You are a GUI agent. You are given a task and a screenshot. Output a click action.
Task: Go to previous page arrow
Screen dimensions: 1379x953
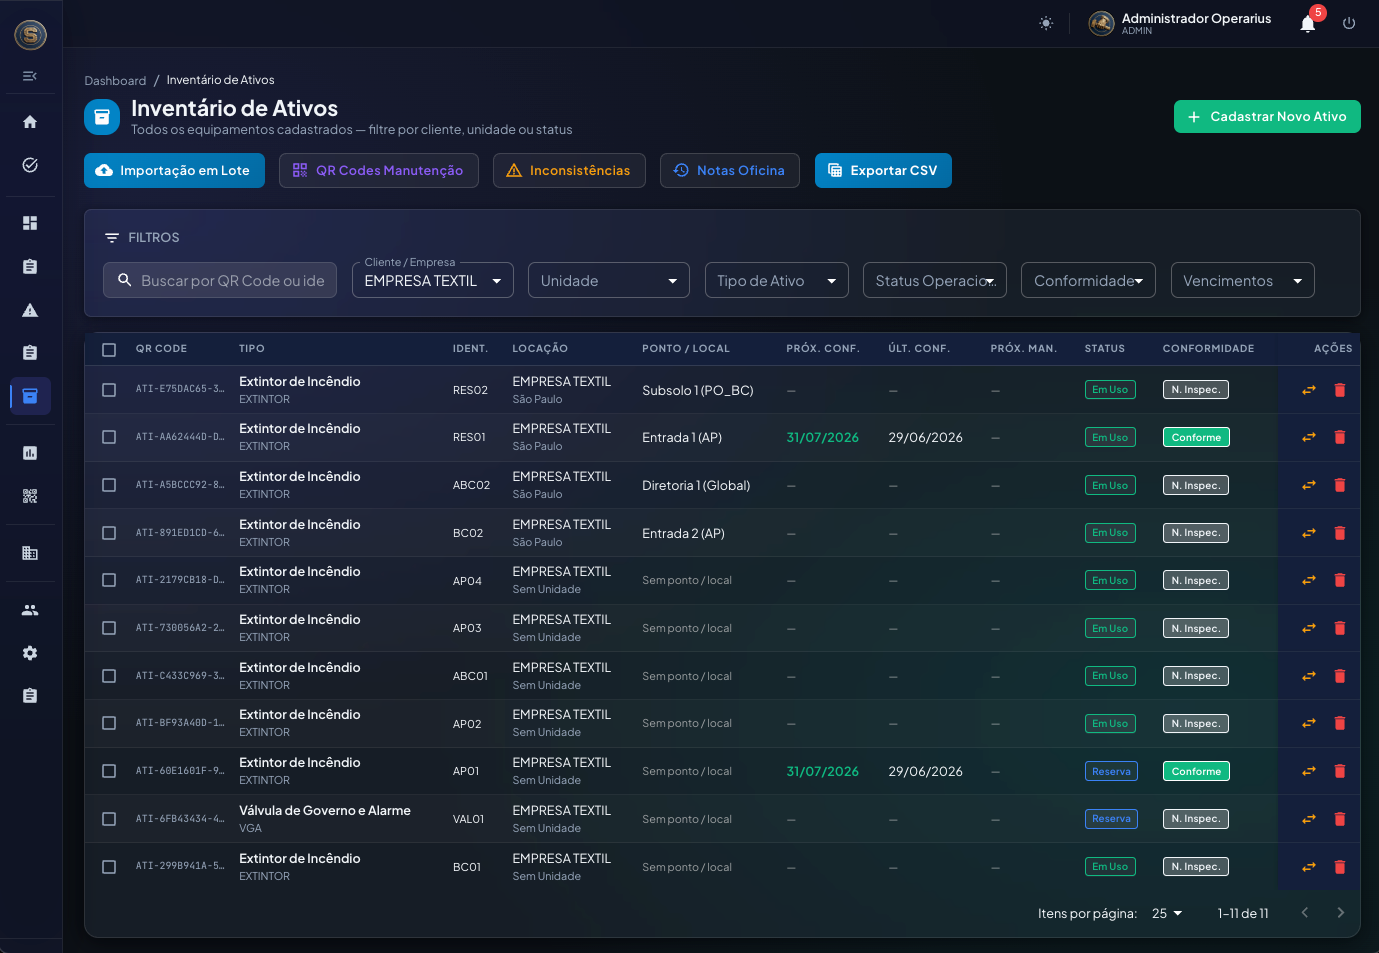[1305, 913]
